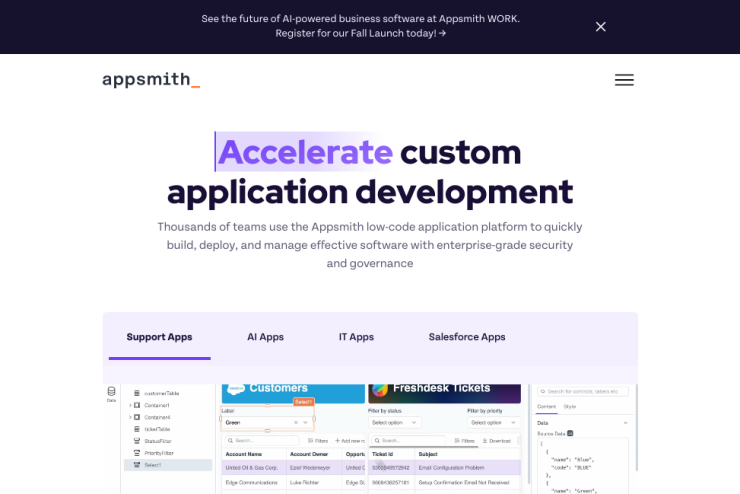This screenshot has height=494, width=740.
Task: Click the Subject column header
Action: [428, 454]
